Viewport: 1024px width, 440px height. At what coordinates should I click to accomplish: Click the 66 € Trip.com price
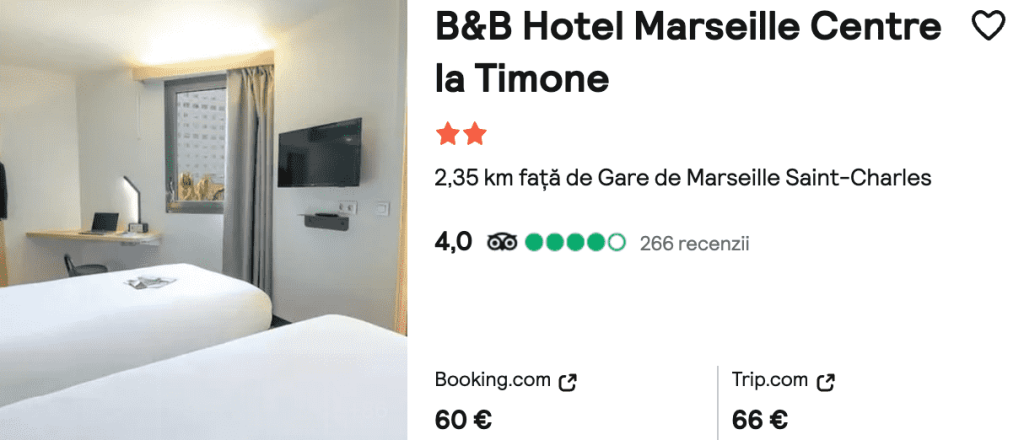[760, 420]
